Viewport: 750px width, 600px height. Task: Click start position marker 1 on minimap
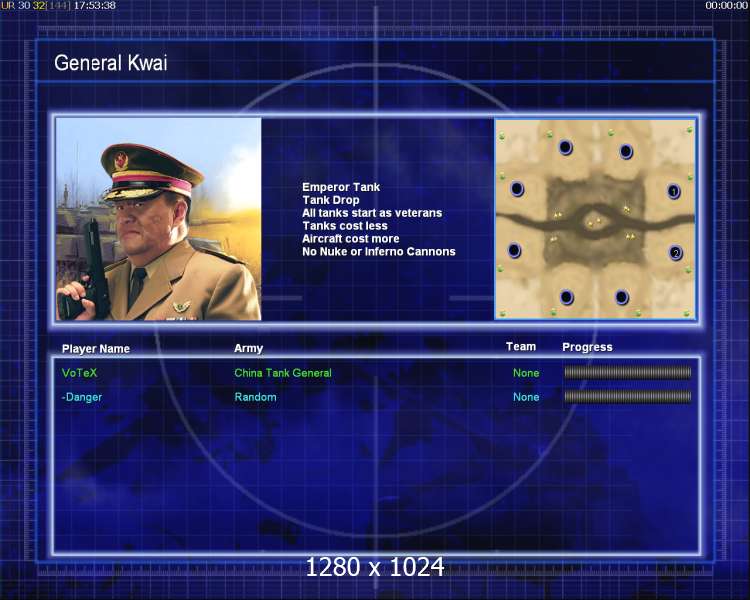tap(673, 191)
